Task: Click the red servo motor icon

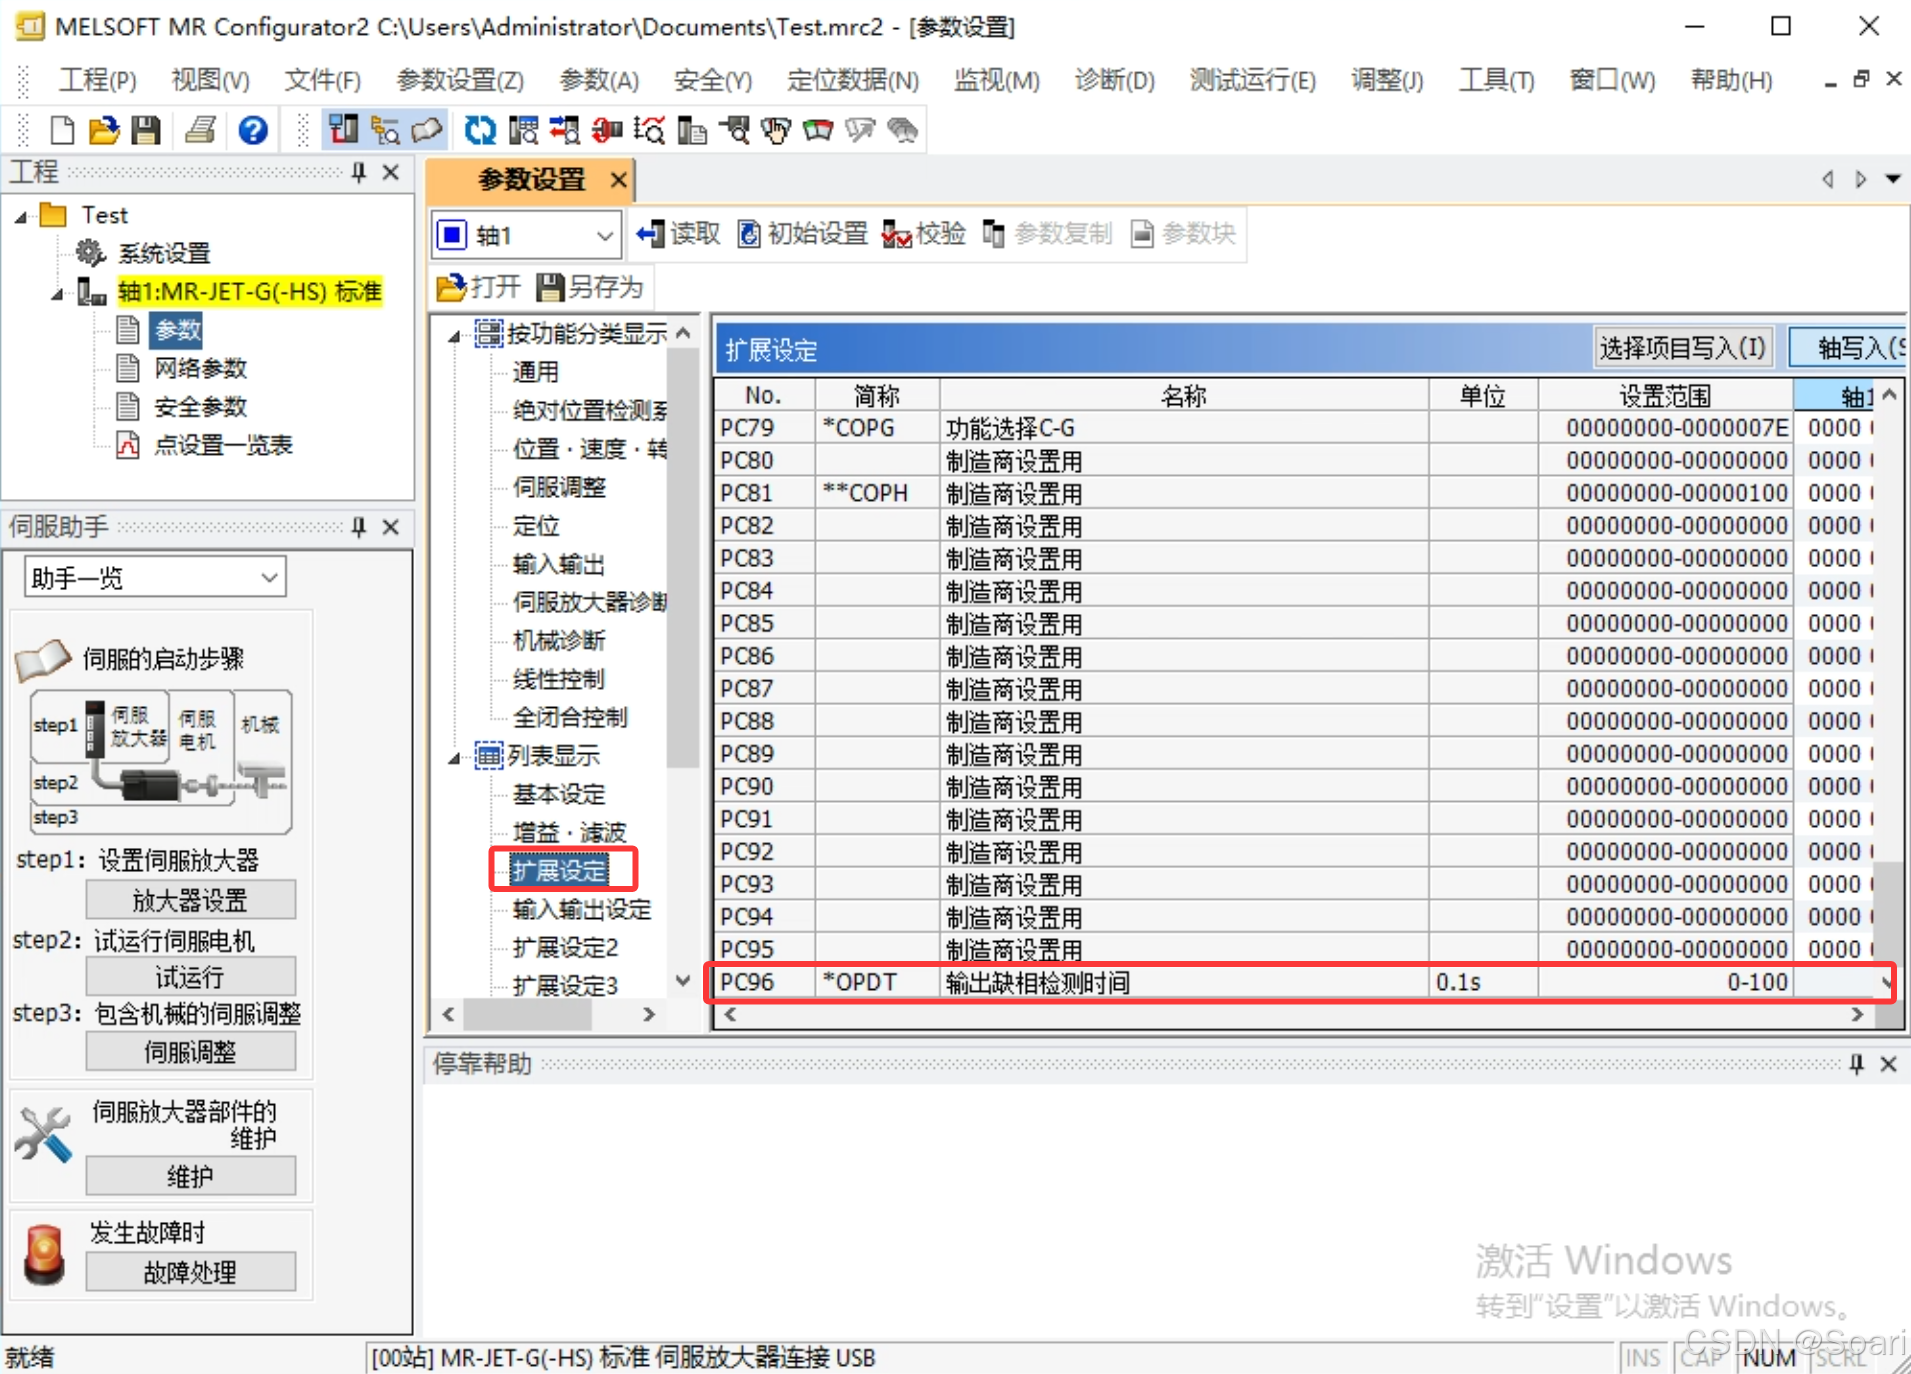Action: tap(606, 130)
